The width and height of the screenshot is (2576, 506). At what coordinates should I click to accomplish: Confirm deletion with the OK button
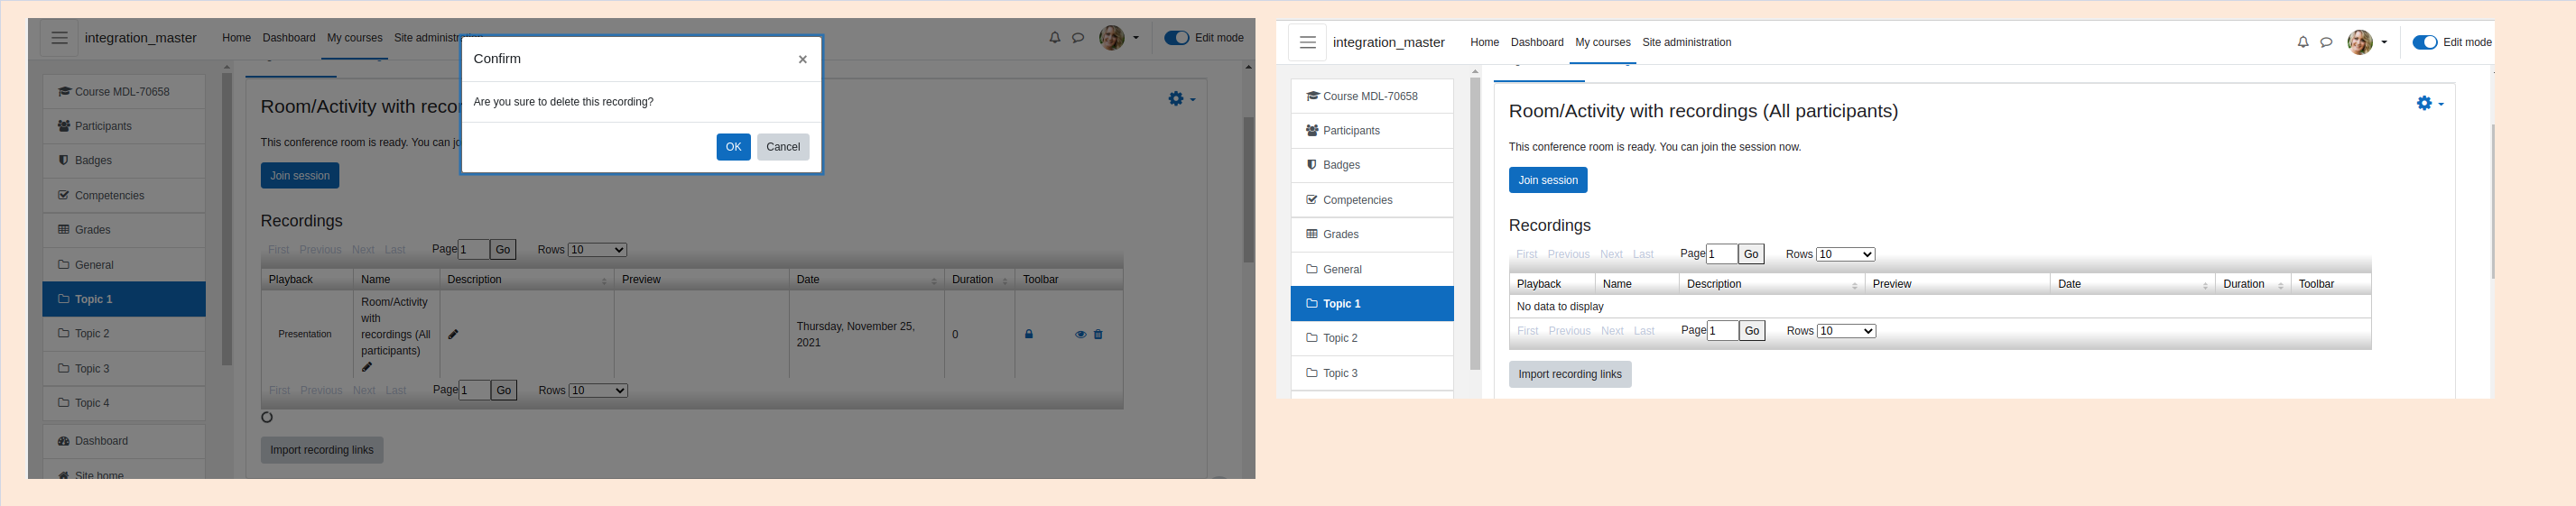(x=733, y=147)
